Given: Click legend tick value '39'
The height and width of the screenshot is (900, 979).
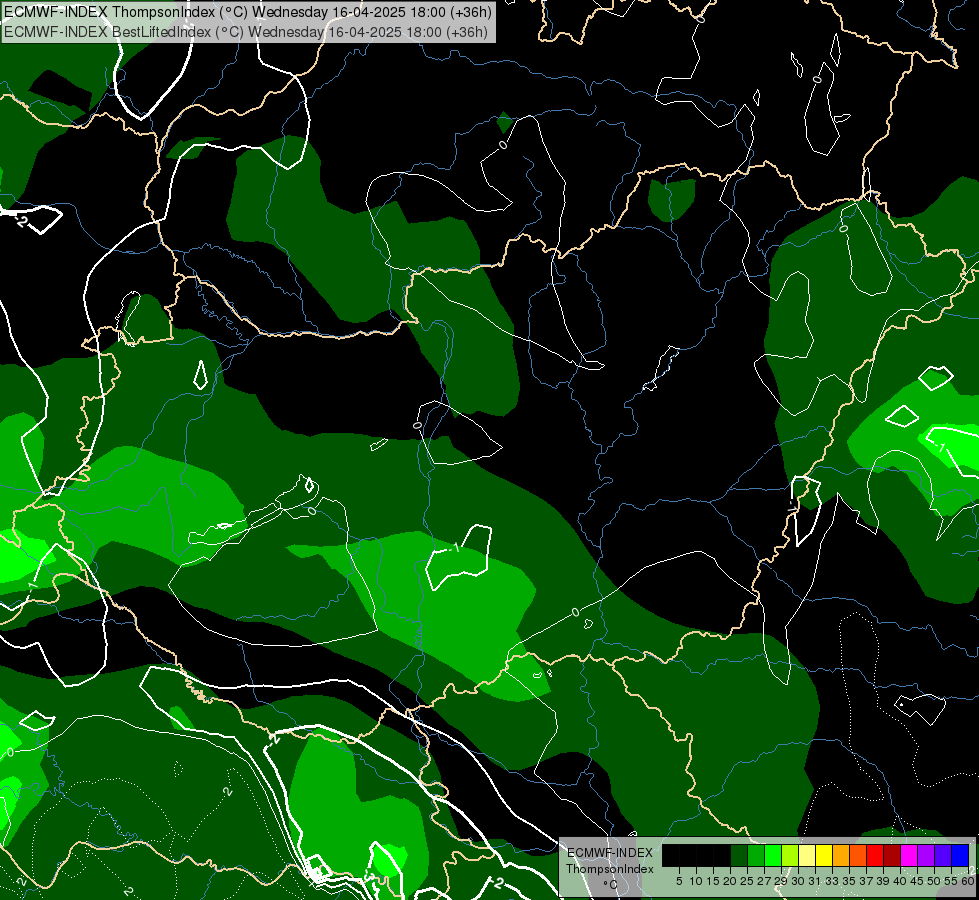Looking at the screenshot, I should (x=883, y=881).
